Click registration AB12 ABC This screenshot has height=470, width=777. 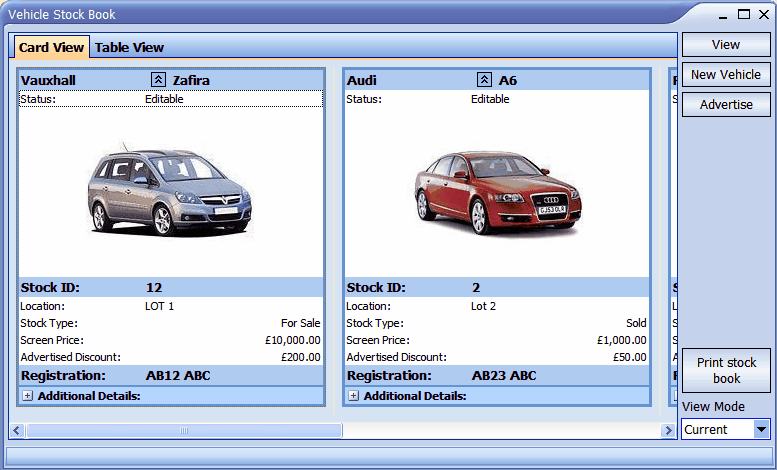(x=178, y=376)
